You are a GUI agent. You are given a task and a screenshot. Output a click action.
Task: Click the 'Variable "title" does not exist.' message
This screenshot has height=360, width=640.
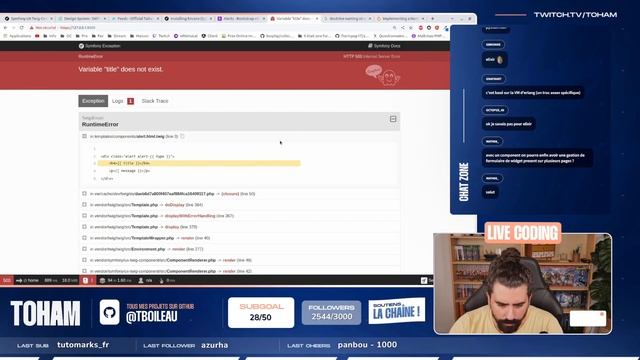pos(121,69)
